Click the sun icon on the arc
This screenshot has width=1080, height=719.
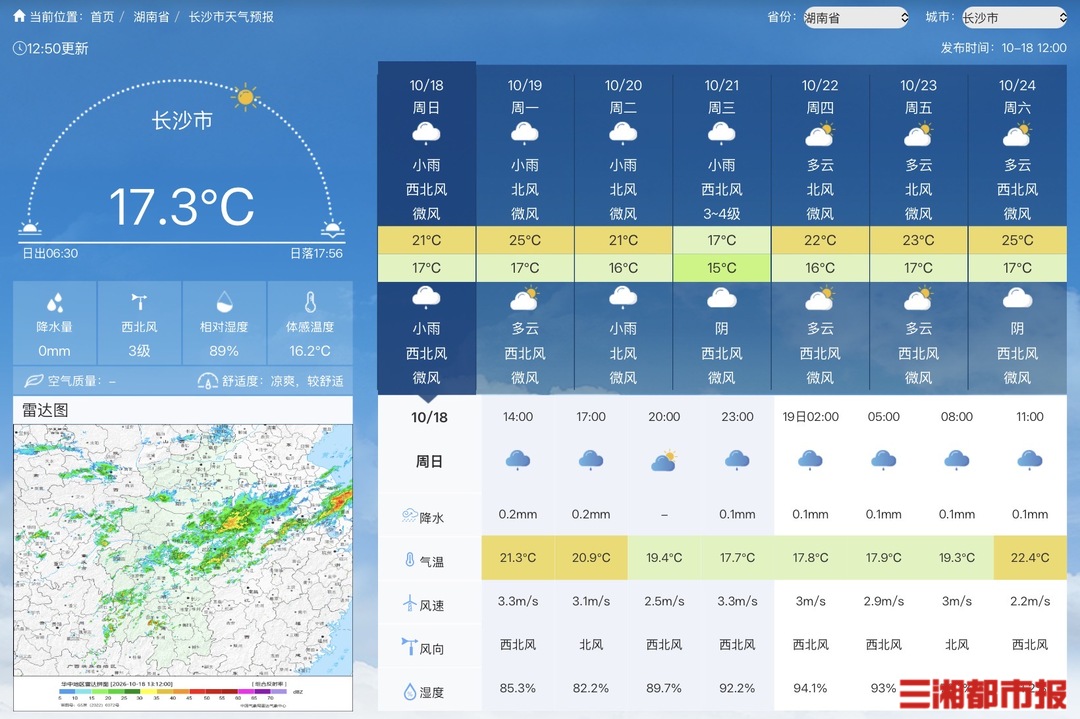tap(245, 97)
